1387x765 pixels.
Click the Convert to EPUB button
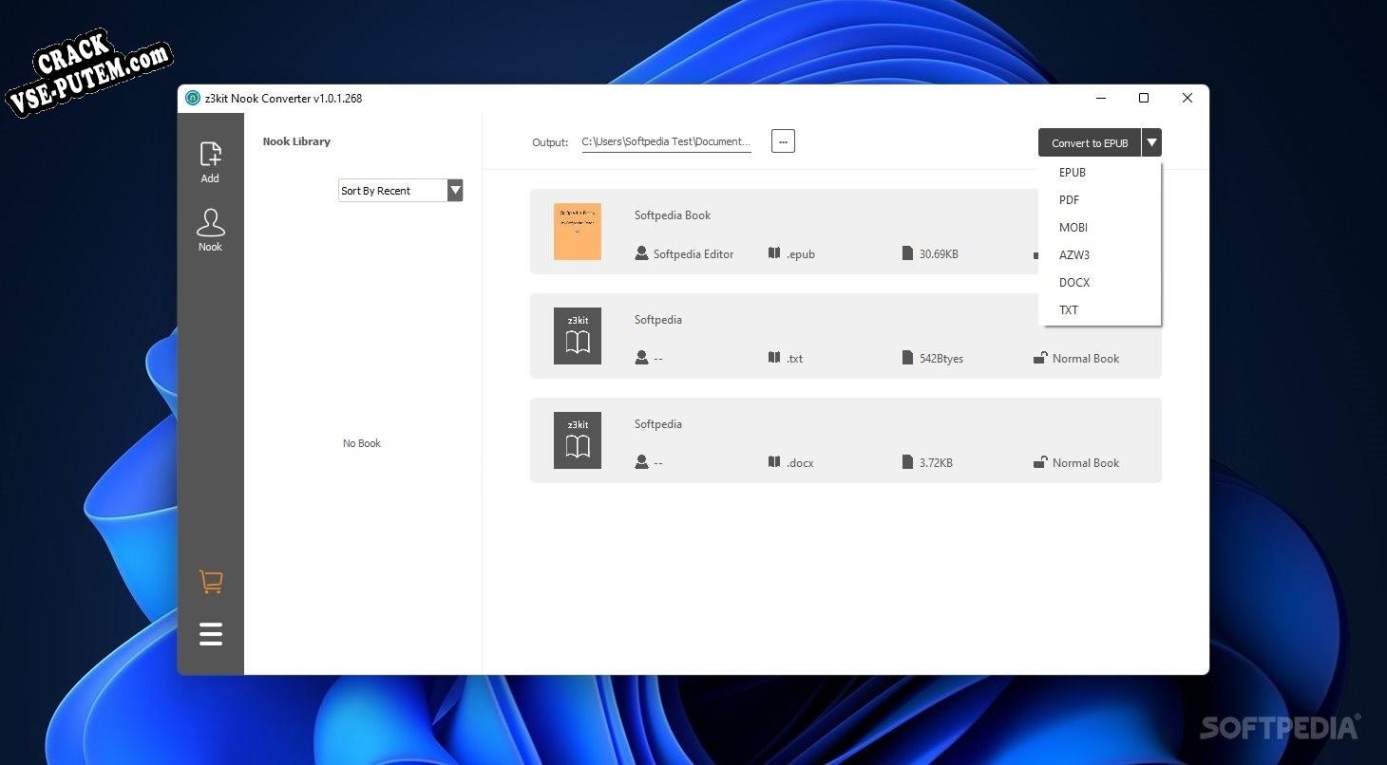pos(1089,143)
